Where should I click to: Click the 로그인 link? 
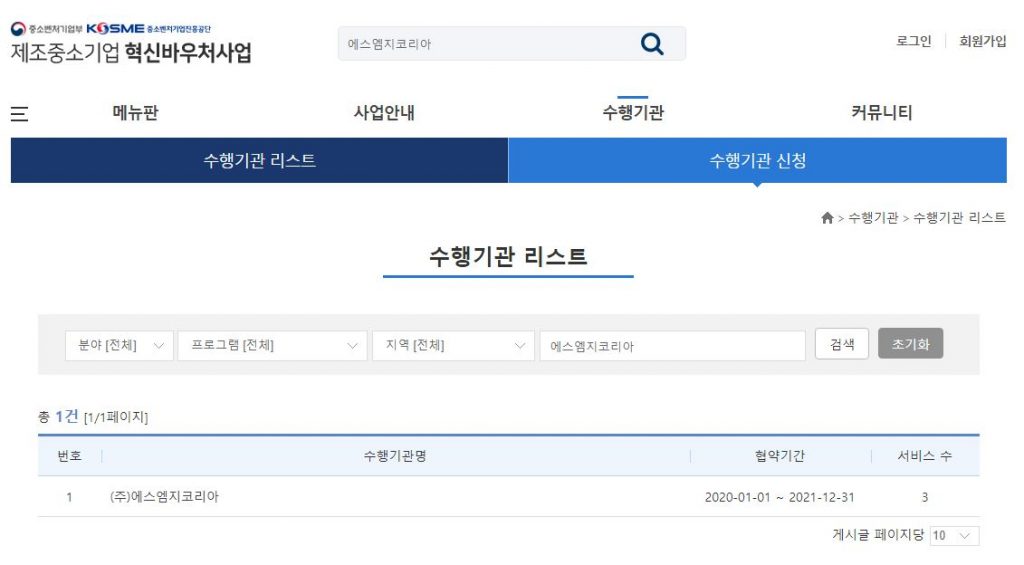(x=913, y=41)
